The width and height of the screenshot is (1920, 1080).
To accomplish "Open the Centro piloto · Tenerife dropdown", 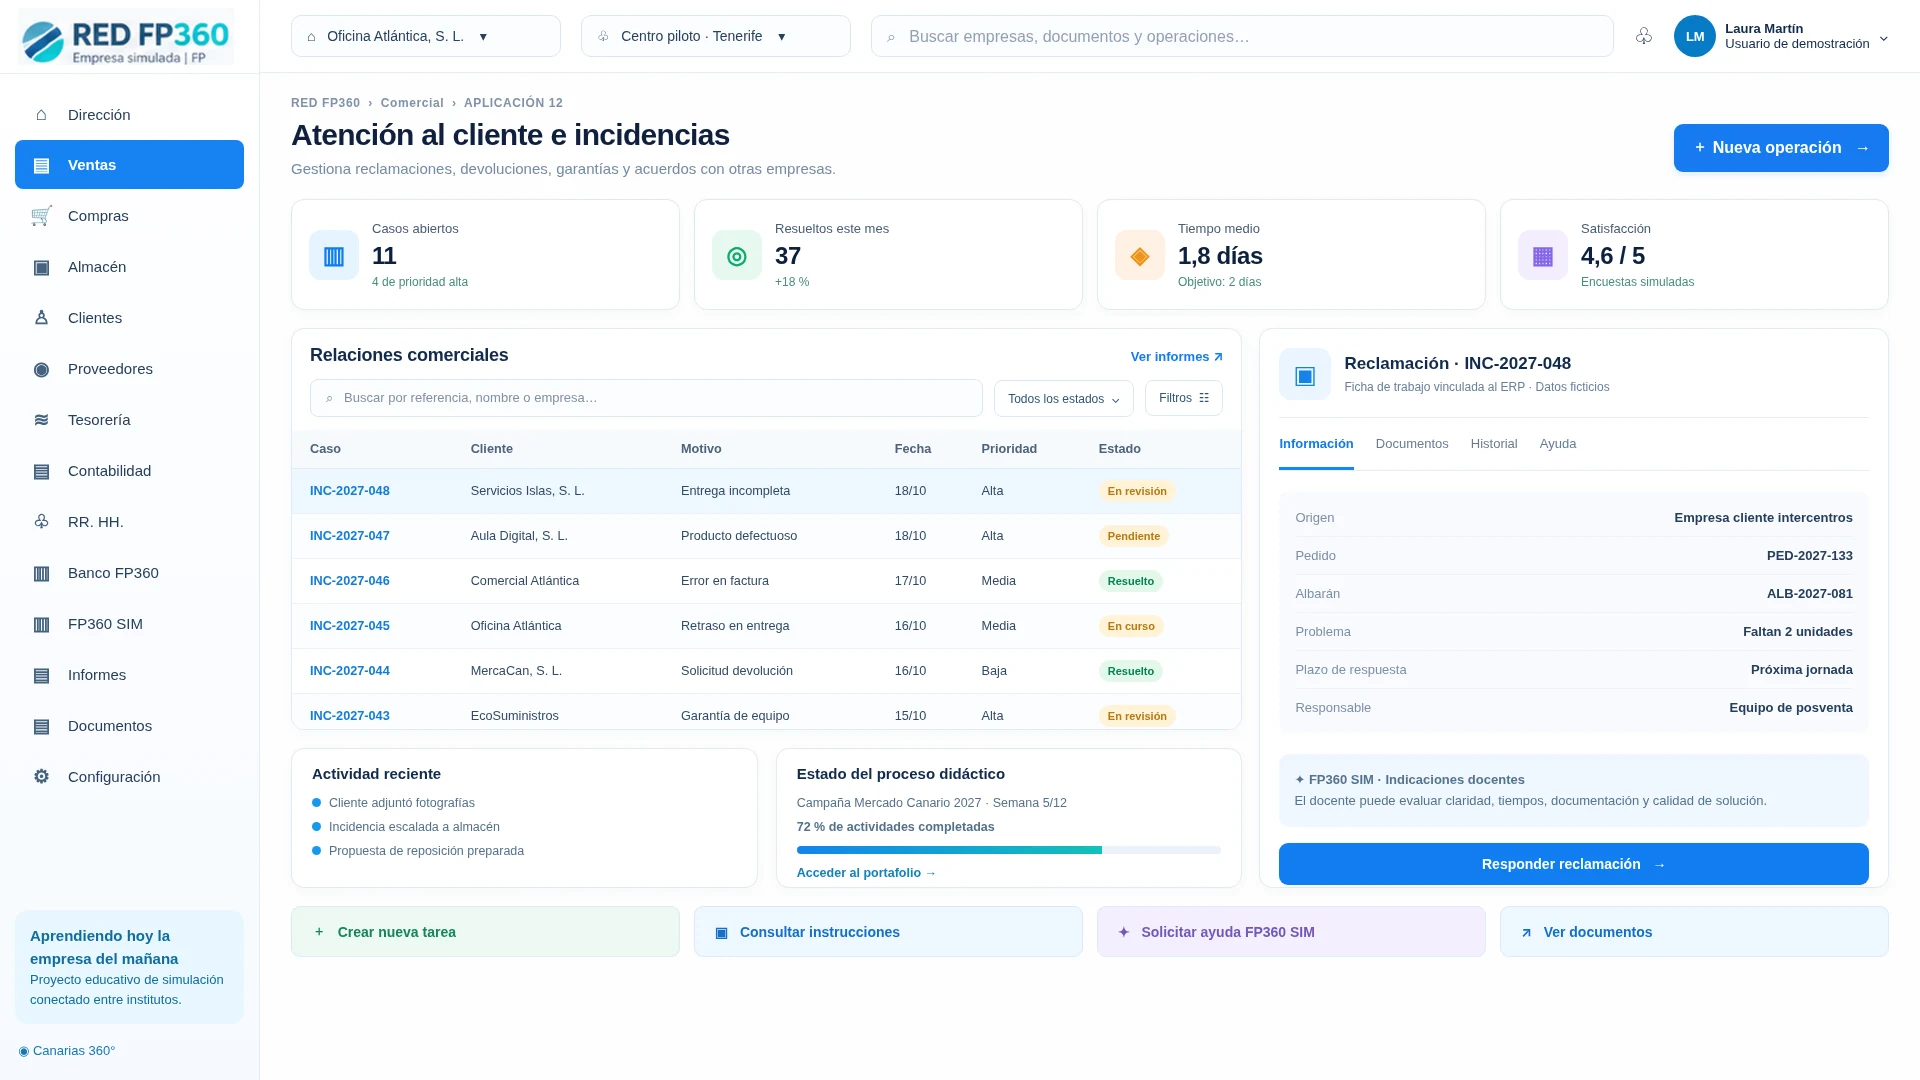I will click(716, 36).
